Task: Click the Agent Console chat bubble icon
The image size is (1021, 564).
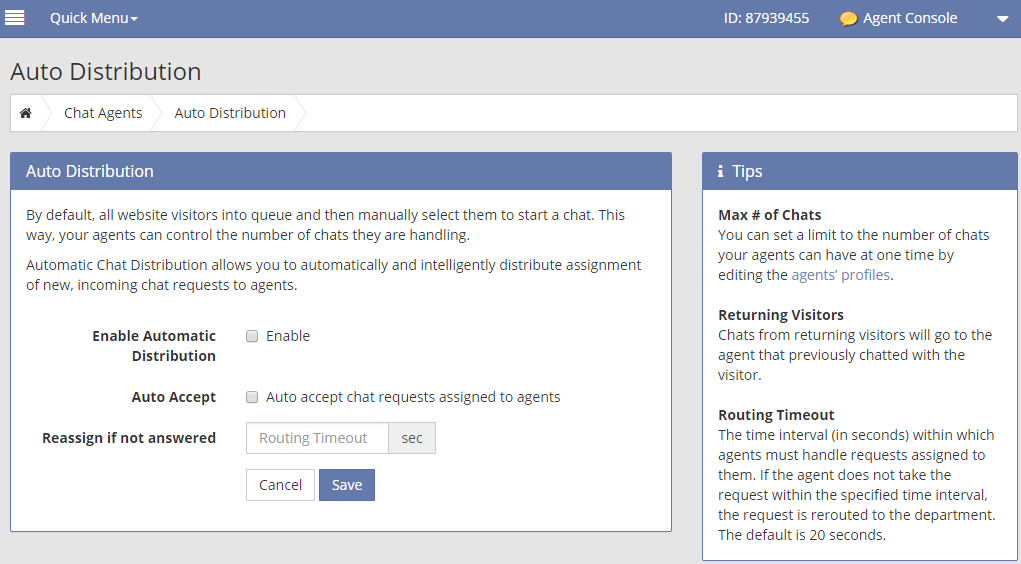Action: 848,19
